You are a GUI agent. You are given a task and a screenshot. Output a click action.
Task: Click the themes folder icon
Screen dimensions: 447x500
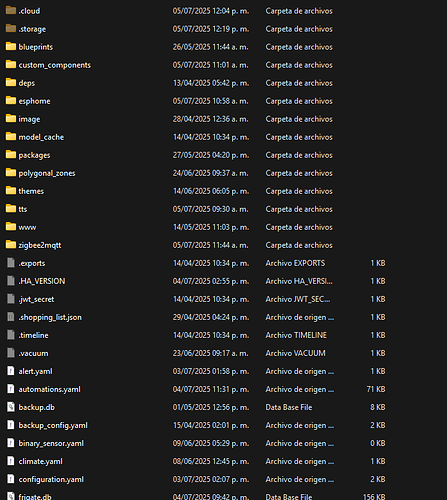11,191
